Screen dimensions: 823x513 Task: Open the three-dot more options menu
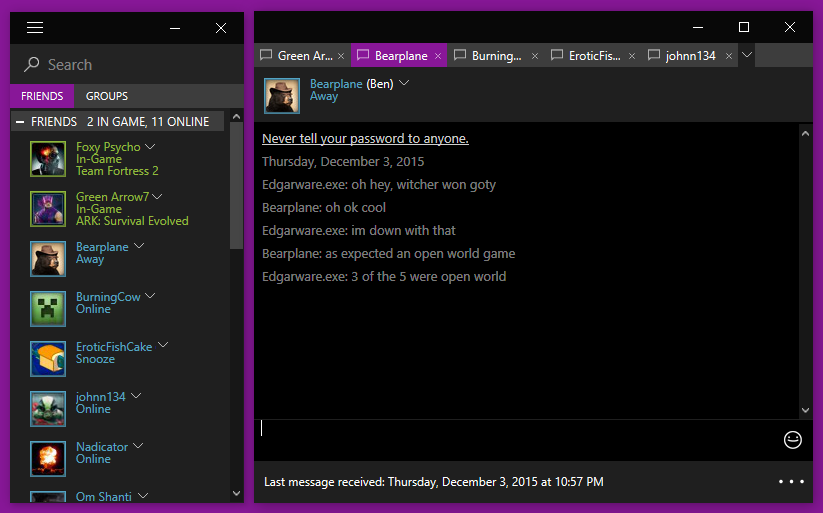(791, 482)
